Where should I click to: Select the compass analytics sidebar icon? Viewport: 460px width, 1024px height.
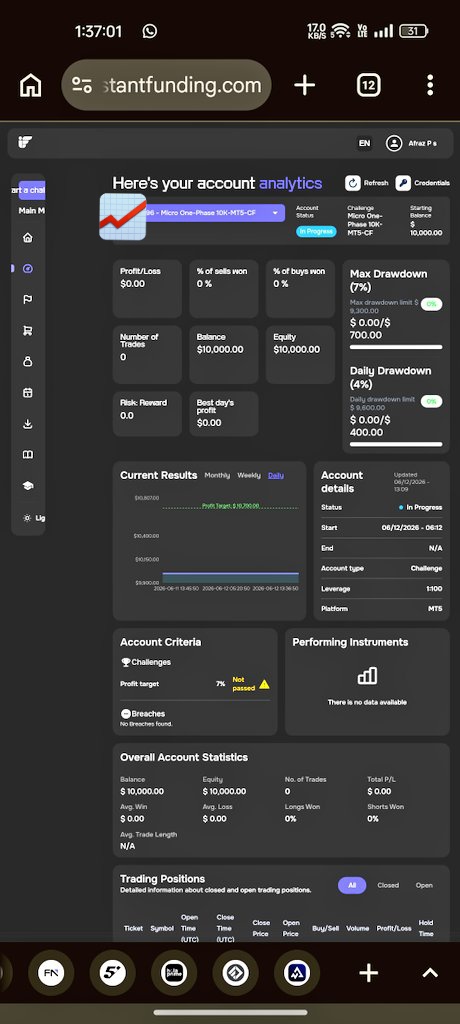click(27, 268)
